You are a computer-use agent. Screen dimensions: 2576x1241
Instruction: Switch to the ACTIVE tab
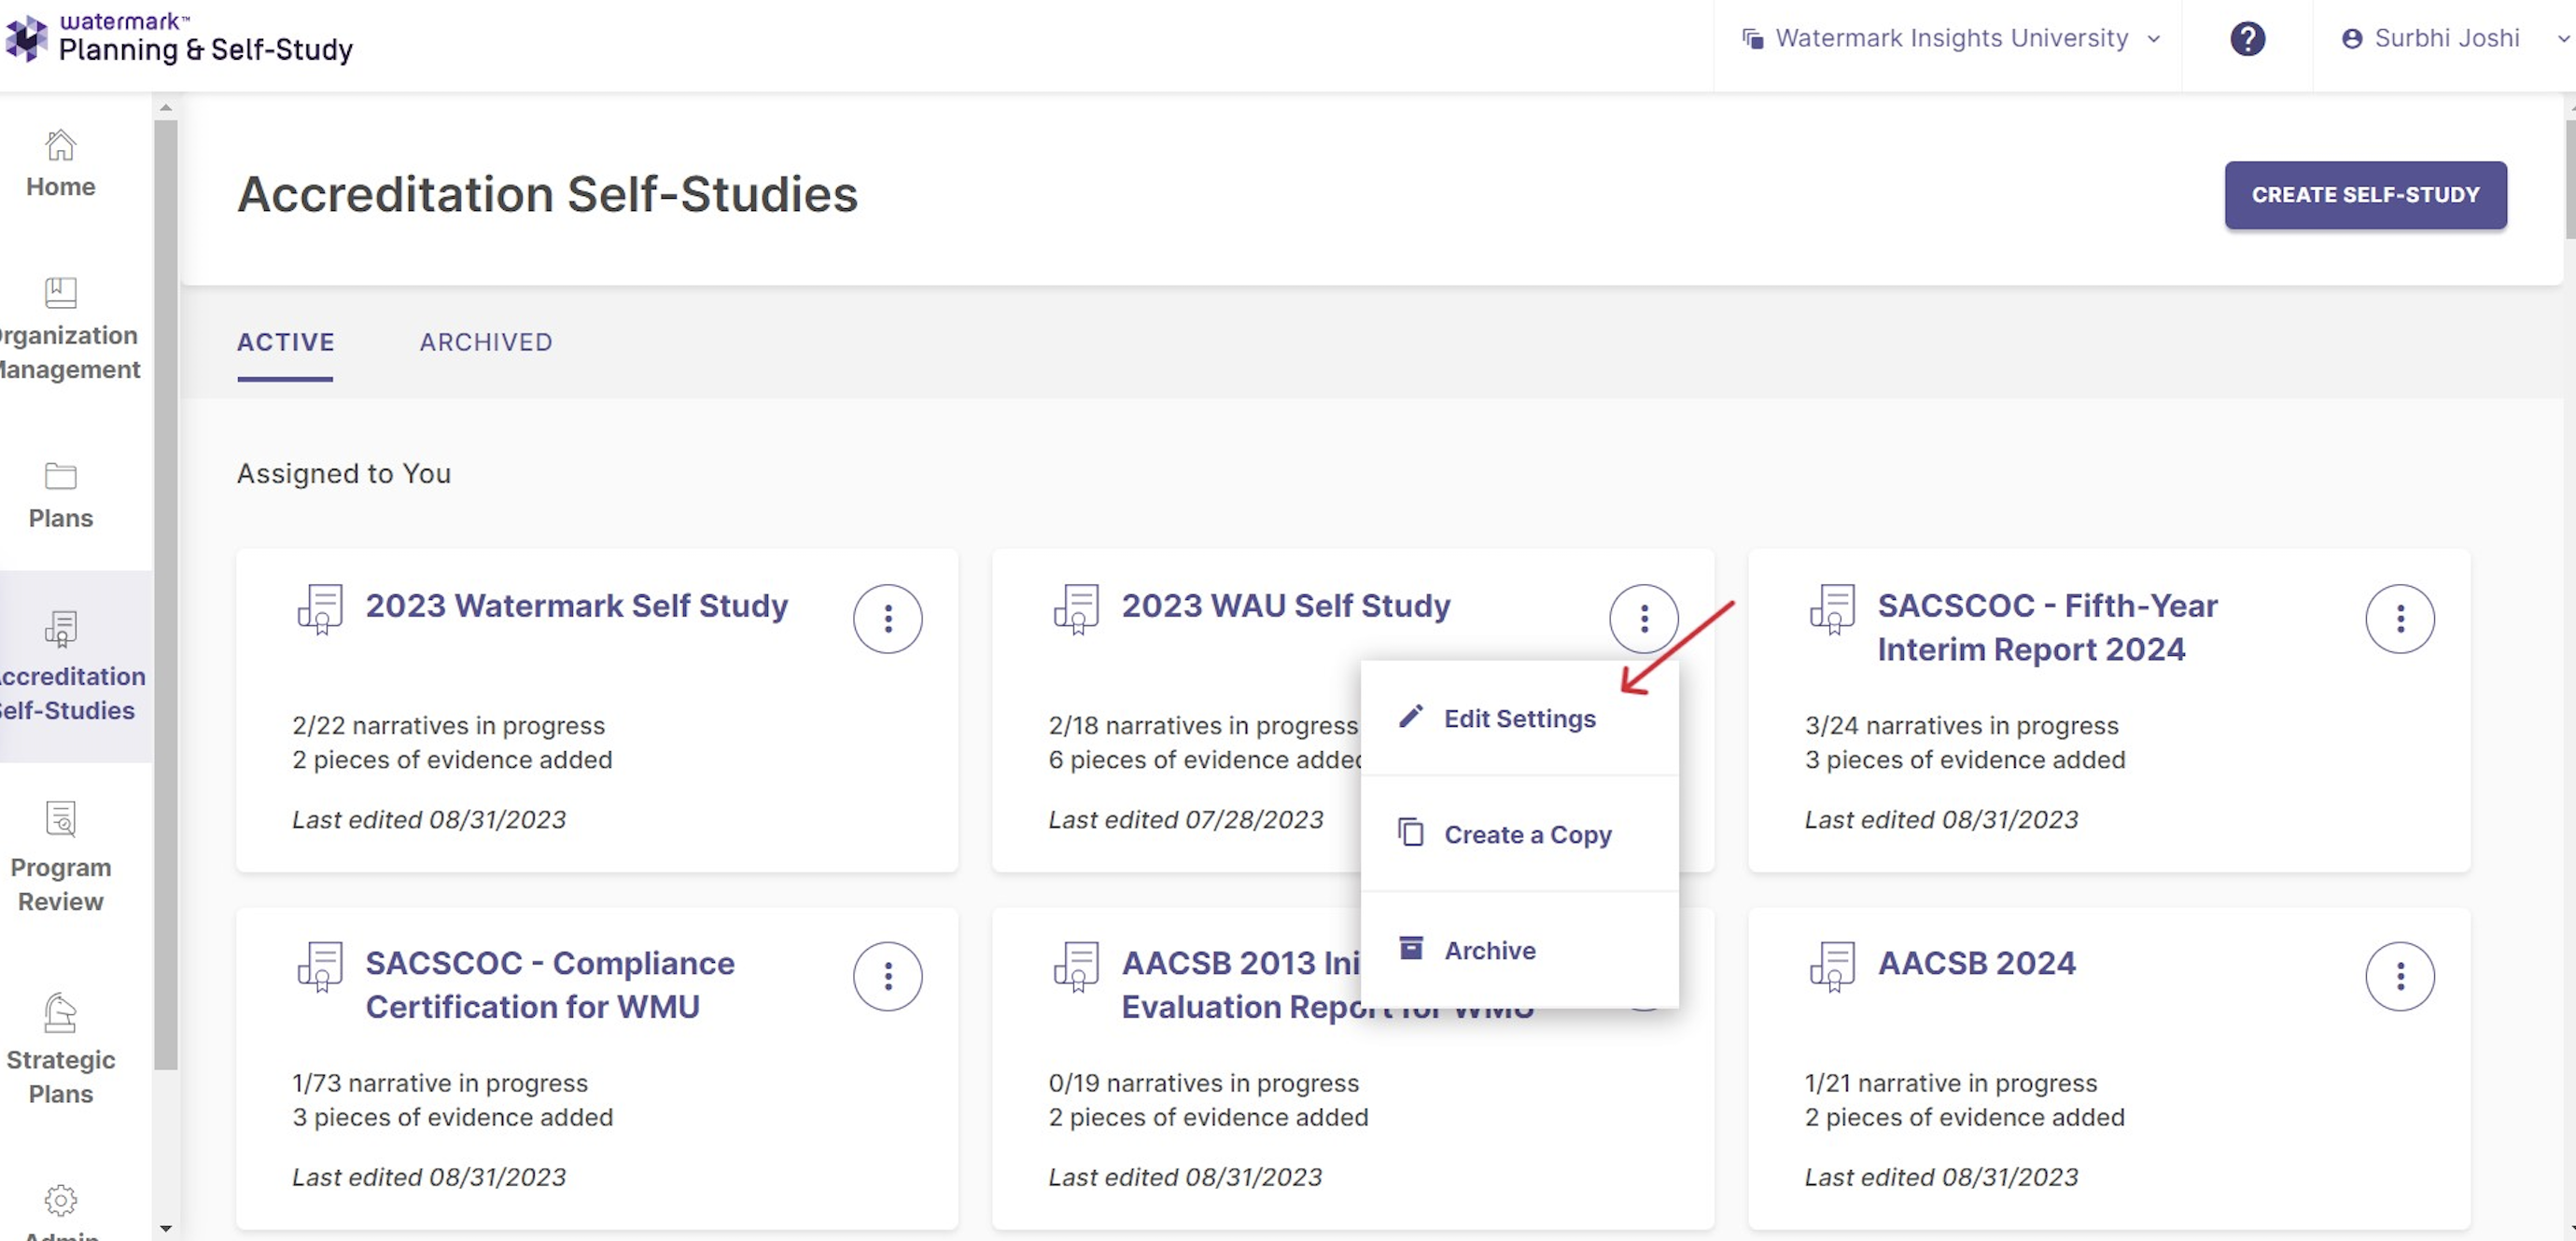tap(285, 342)
